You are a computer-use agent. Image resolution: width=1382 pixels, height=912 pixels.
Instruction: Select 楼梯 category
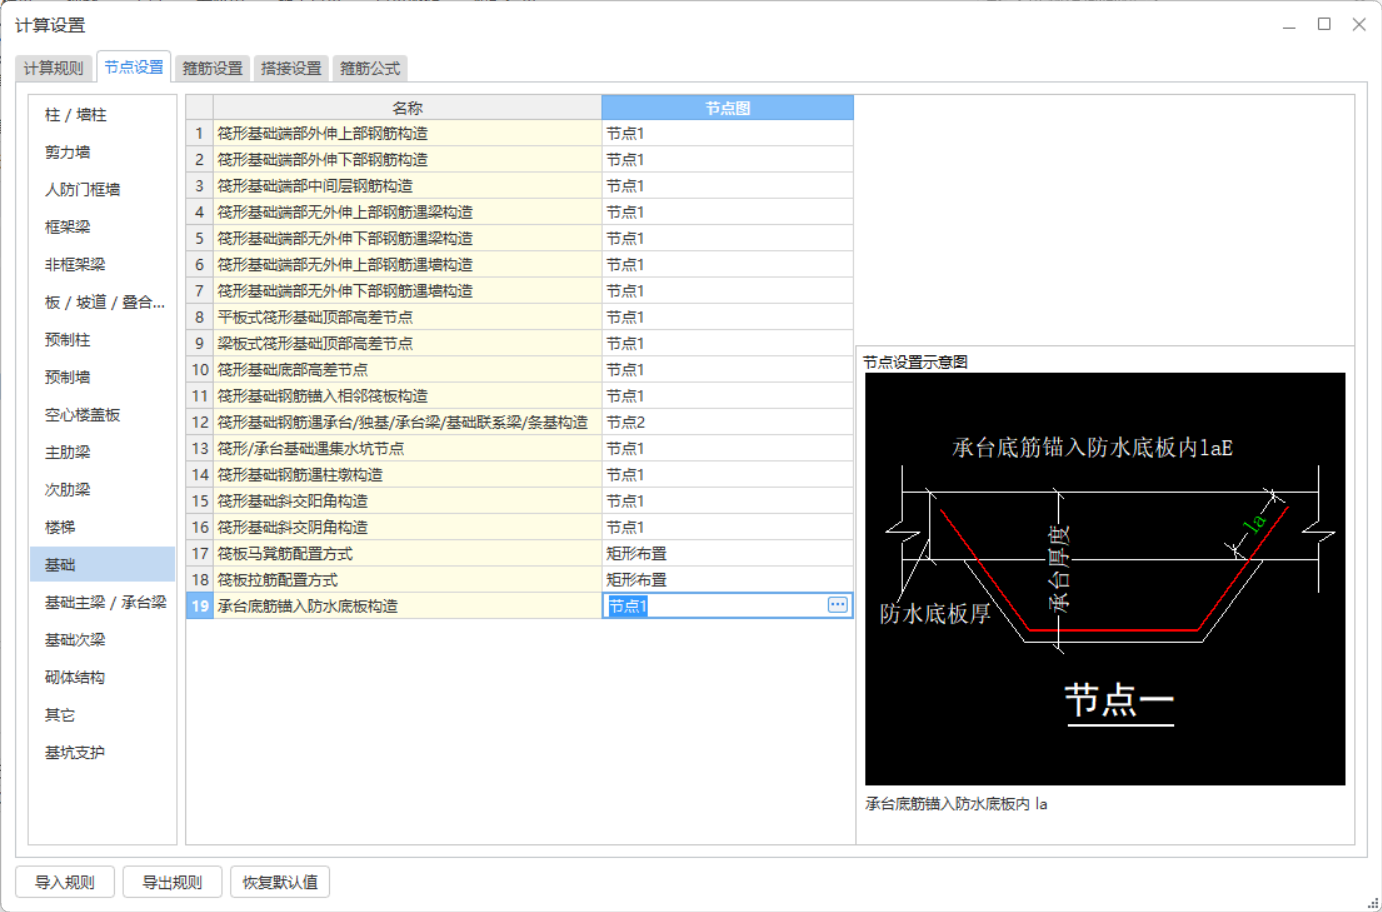tap(102, 527)
